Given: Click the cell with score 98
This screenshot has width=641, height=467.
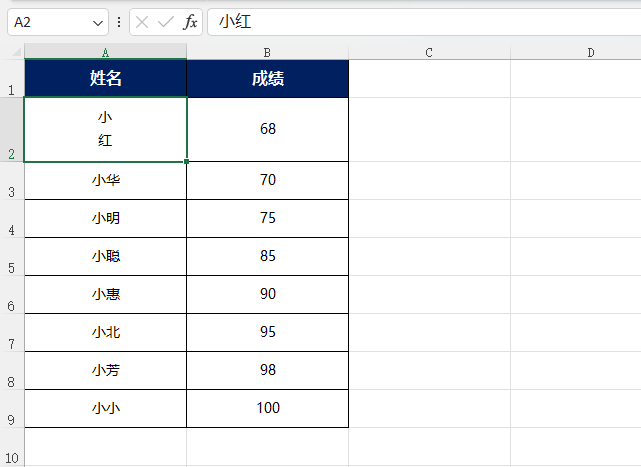Looking at the screenshot, I should [267, 371].
